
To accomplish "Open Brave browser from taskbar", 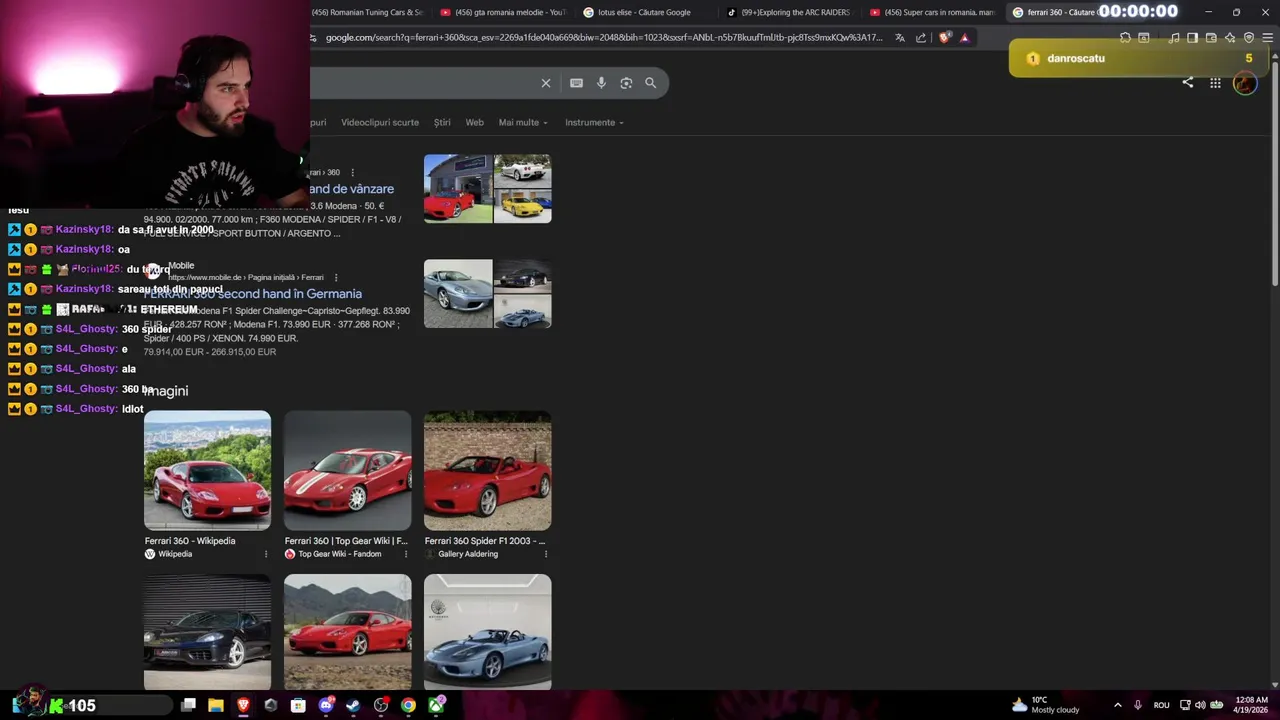I will click(x=243, y=705).
